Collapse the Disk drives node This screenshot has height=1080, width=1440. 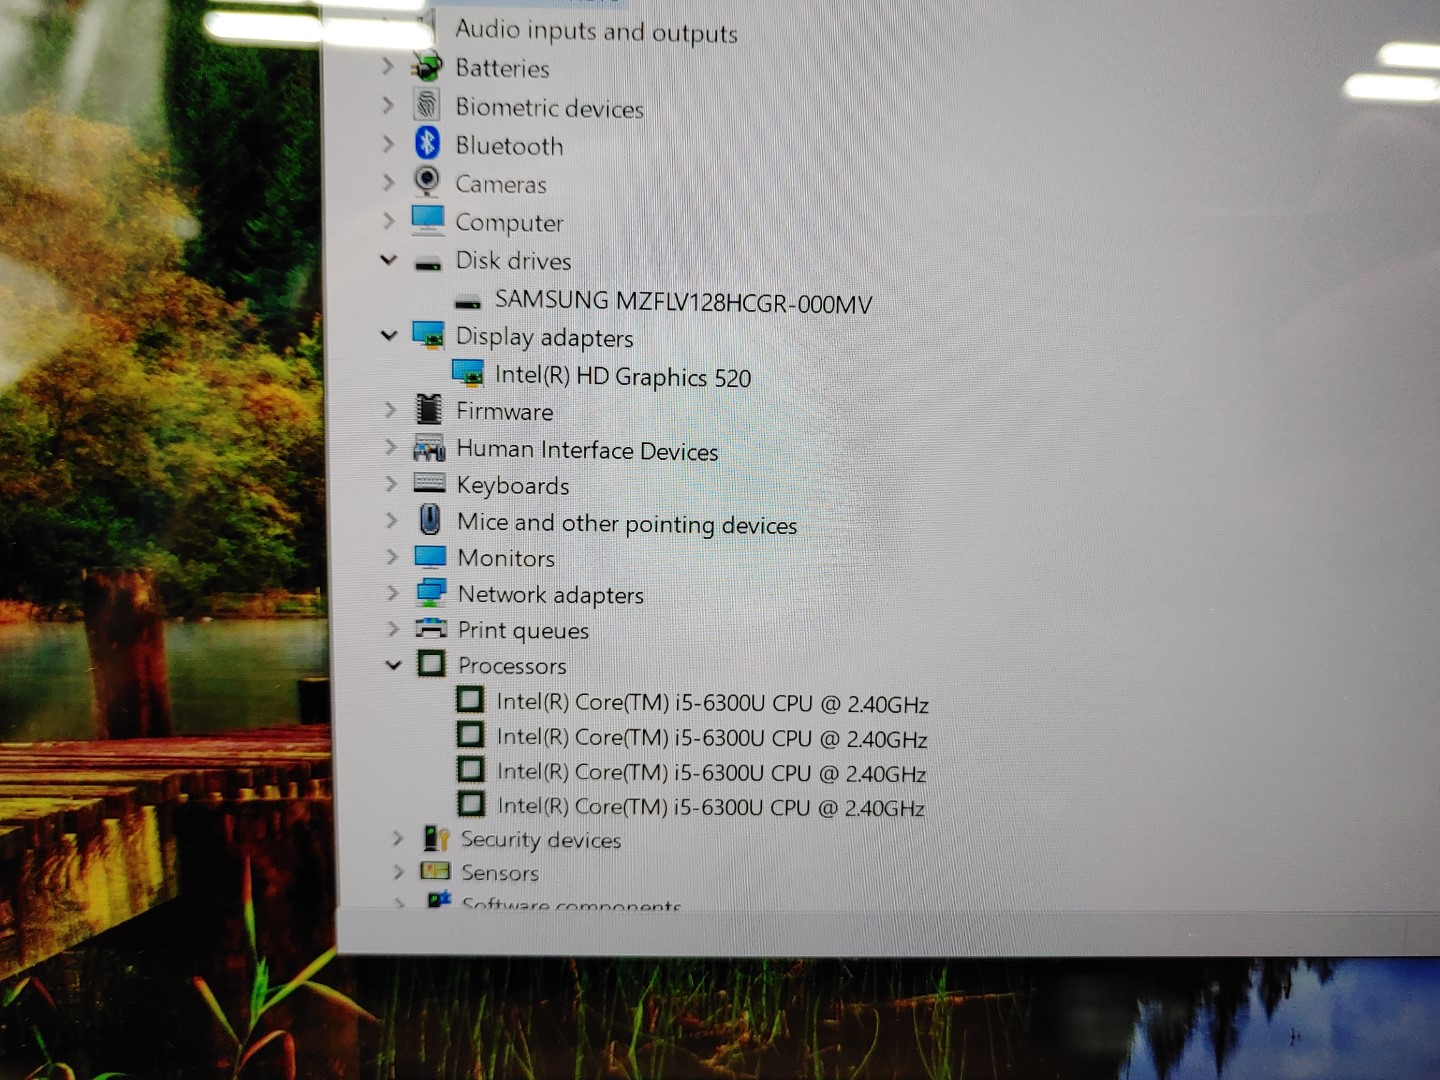click(389, 259)
